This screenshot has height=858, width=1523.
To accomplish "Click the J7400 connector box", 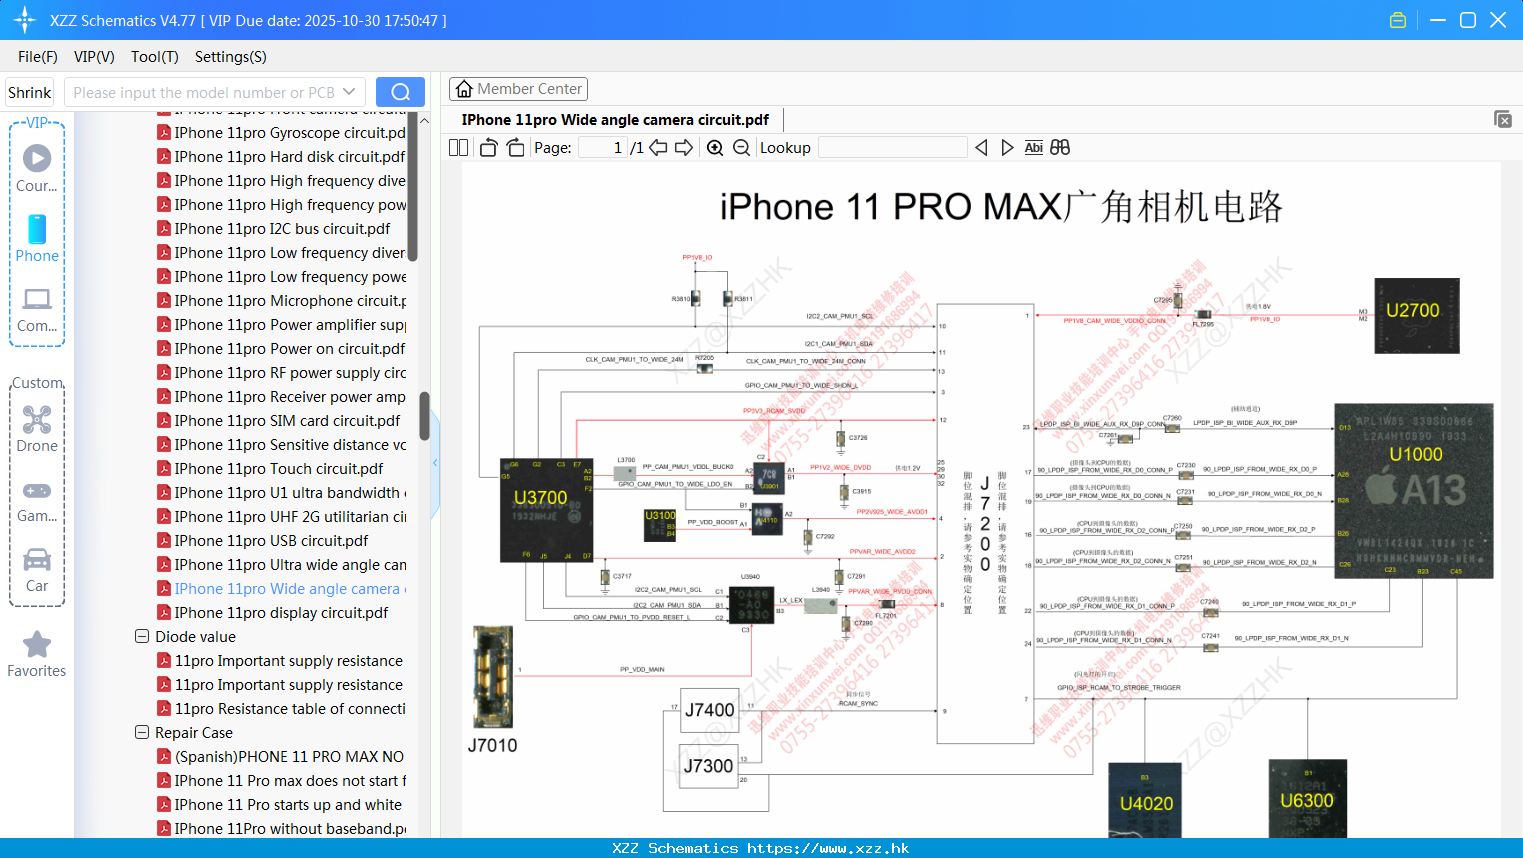I will [x=709, y=711].
